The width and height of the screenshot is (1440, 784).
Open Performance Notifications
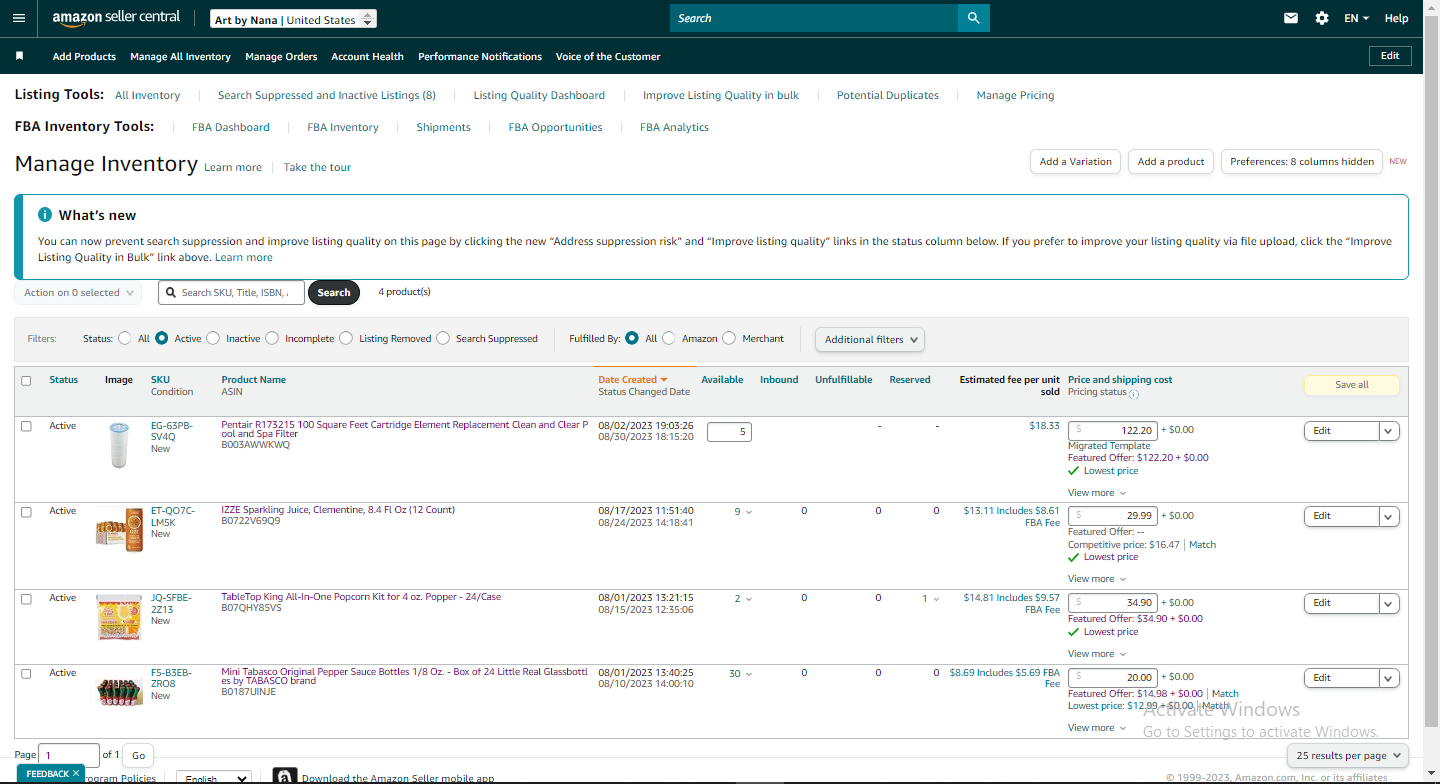tap(480, 57)
